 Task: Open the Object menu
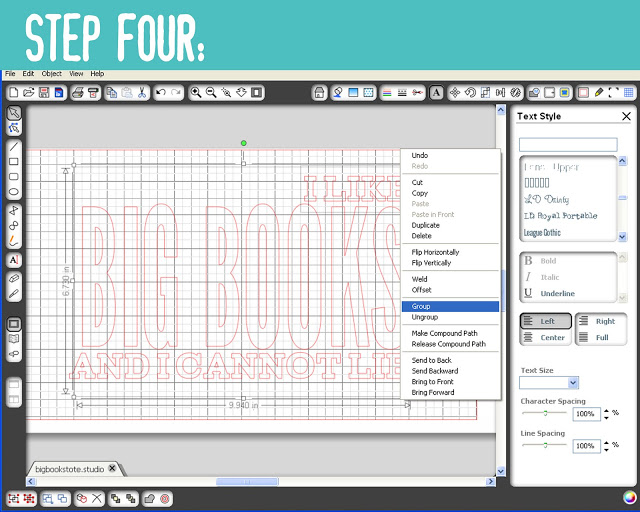51,73
